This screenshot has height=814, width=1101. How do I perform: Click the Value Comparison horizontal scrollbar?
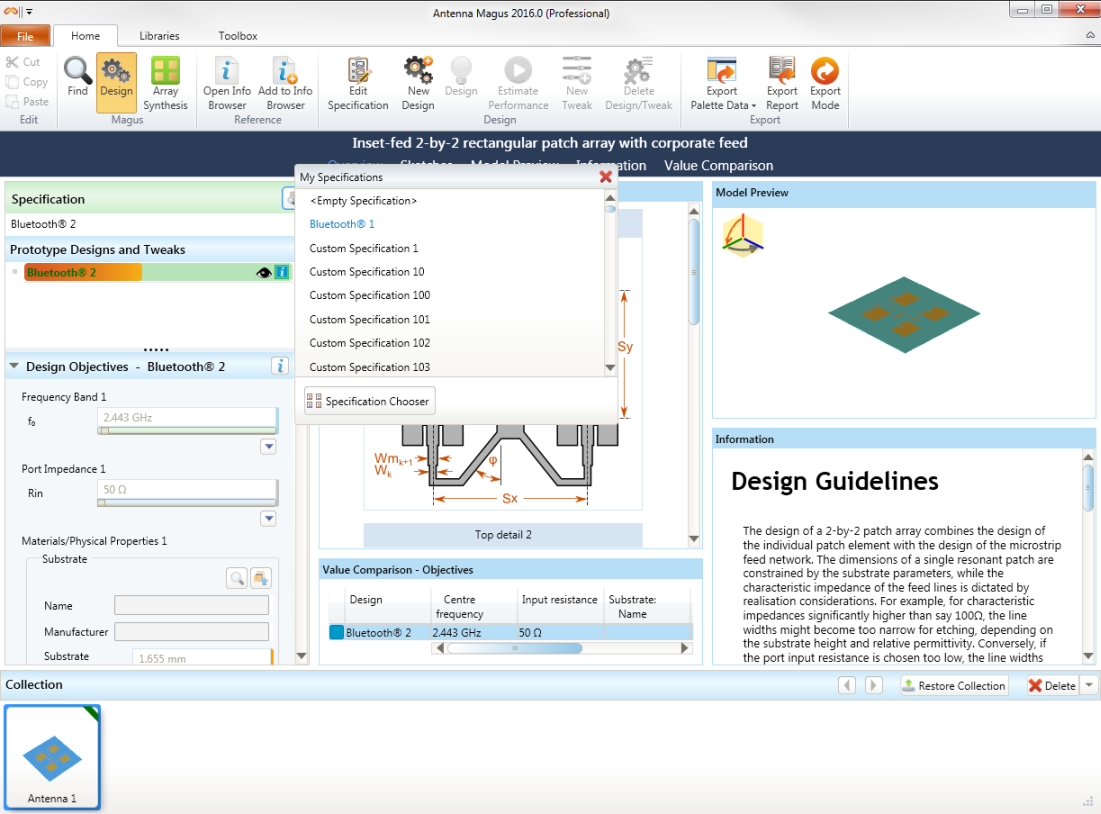[x=515, y=648]
